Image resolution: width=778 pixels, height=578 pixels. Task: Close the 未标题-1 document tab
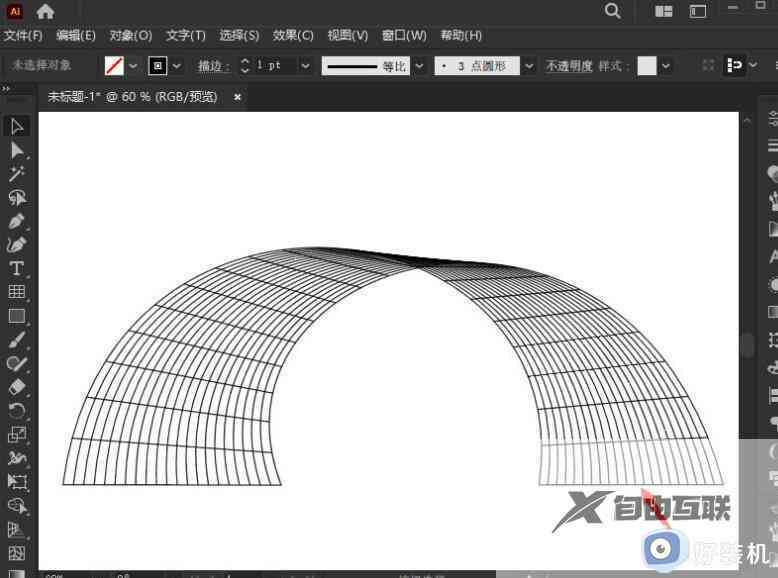click(x=238, y=97)
